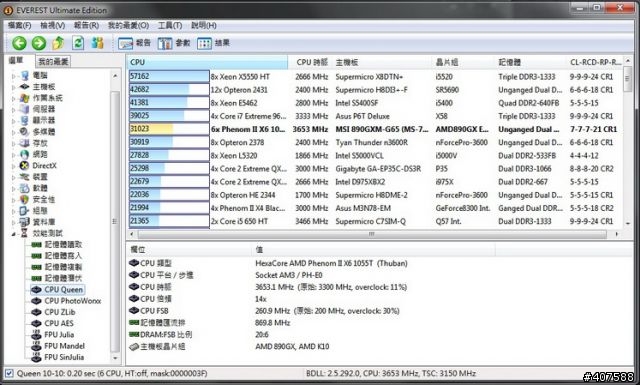Expand the computer node in the tree

tap(13, 76)
